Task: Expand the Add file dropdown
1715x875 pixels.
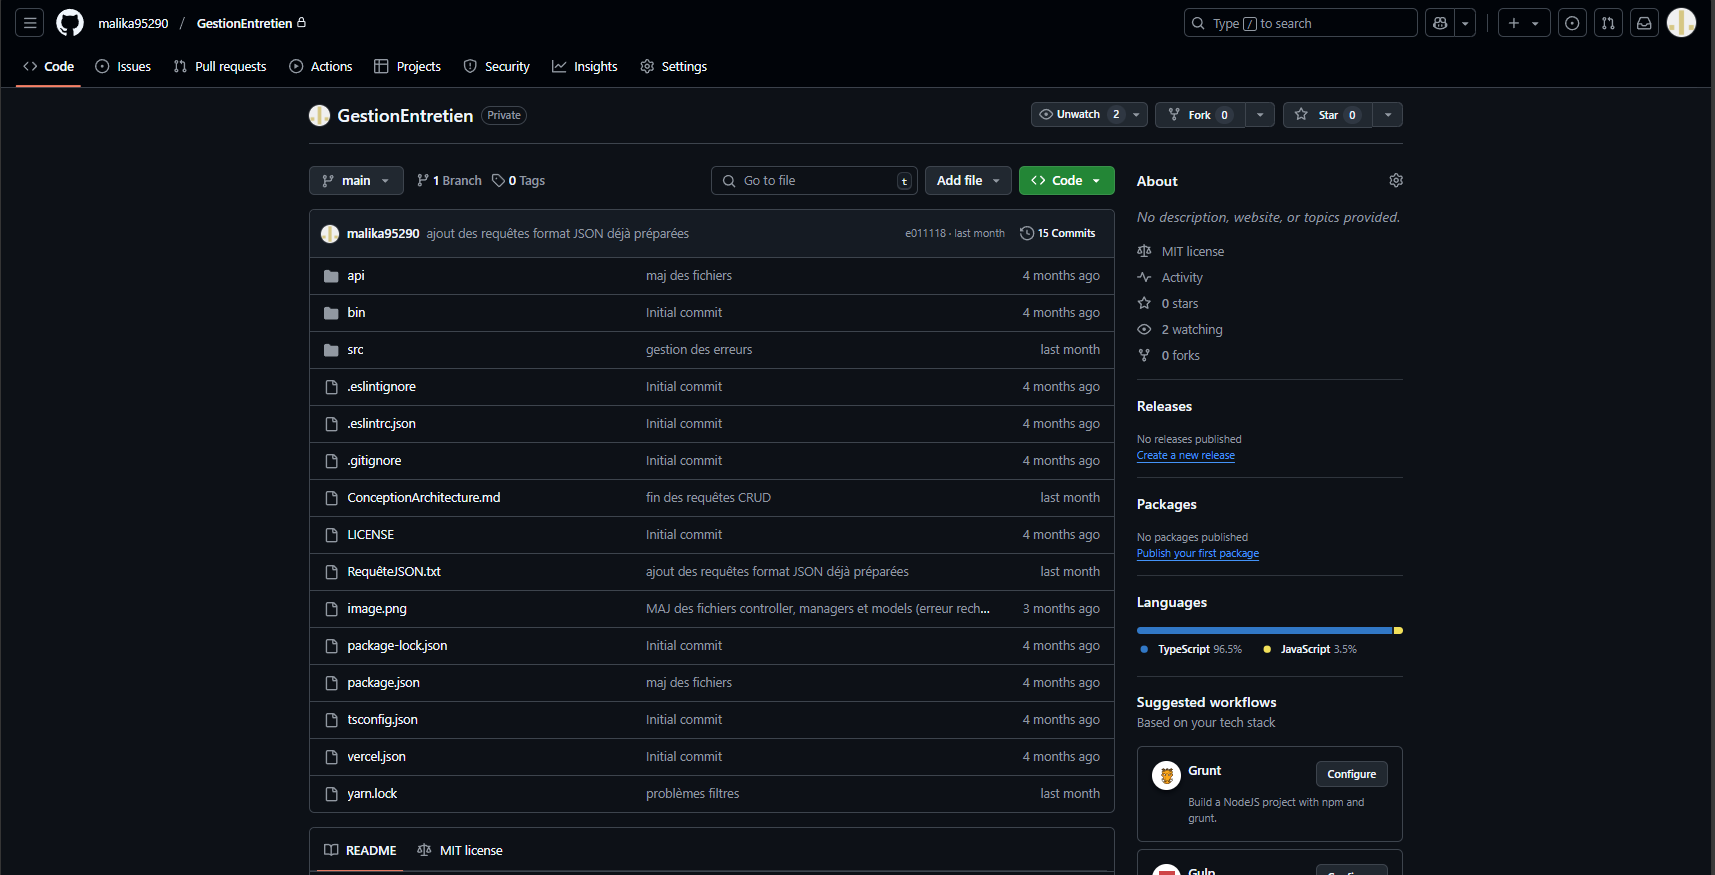Action: coord(968,181)
